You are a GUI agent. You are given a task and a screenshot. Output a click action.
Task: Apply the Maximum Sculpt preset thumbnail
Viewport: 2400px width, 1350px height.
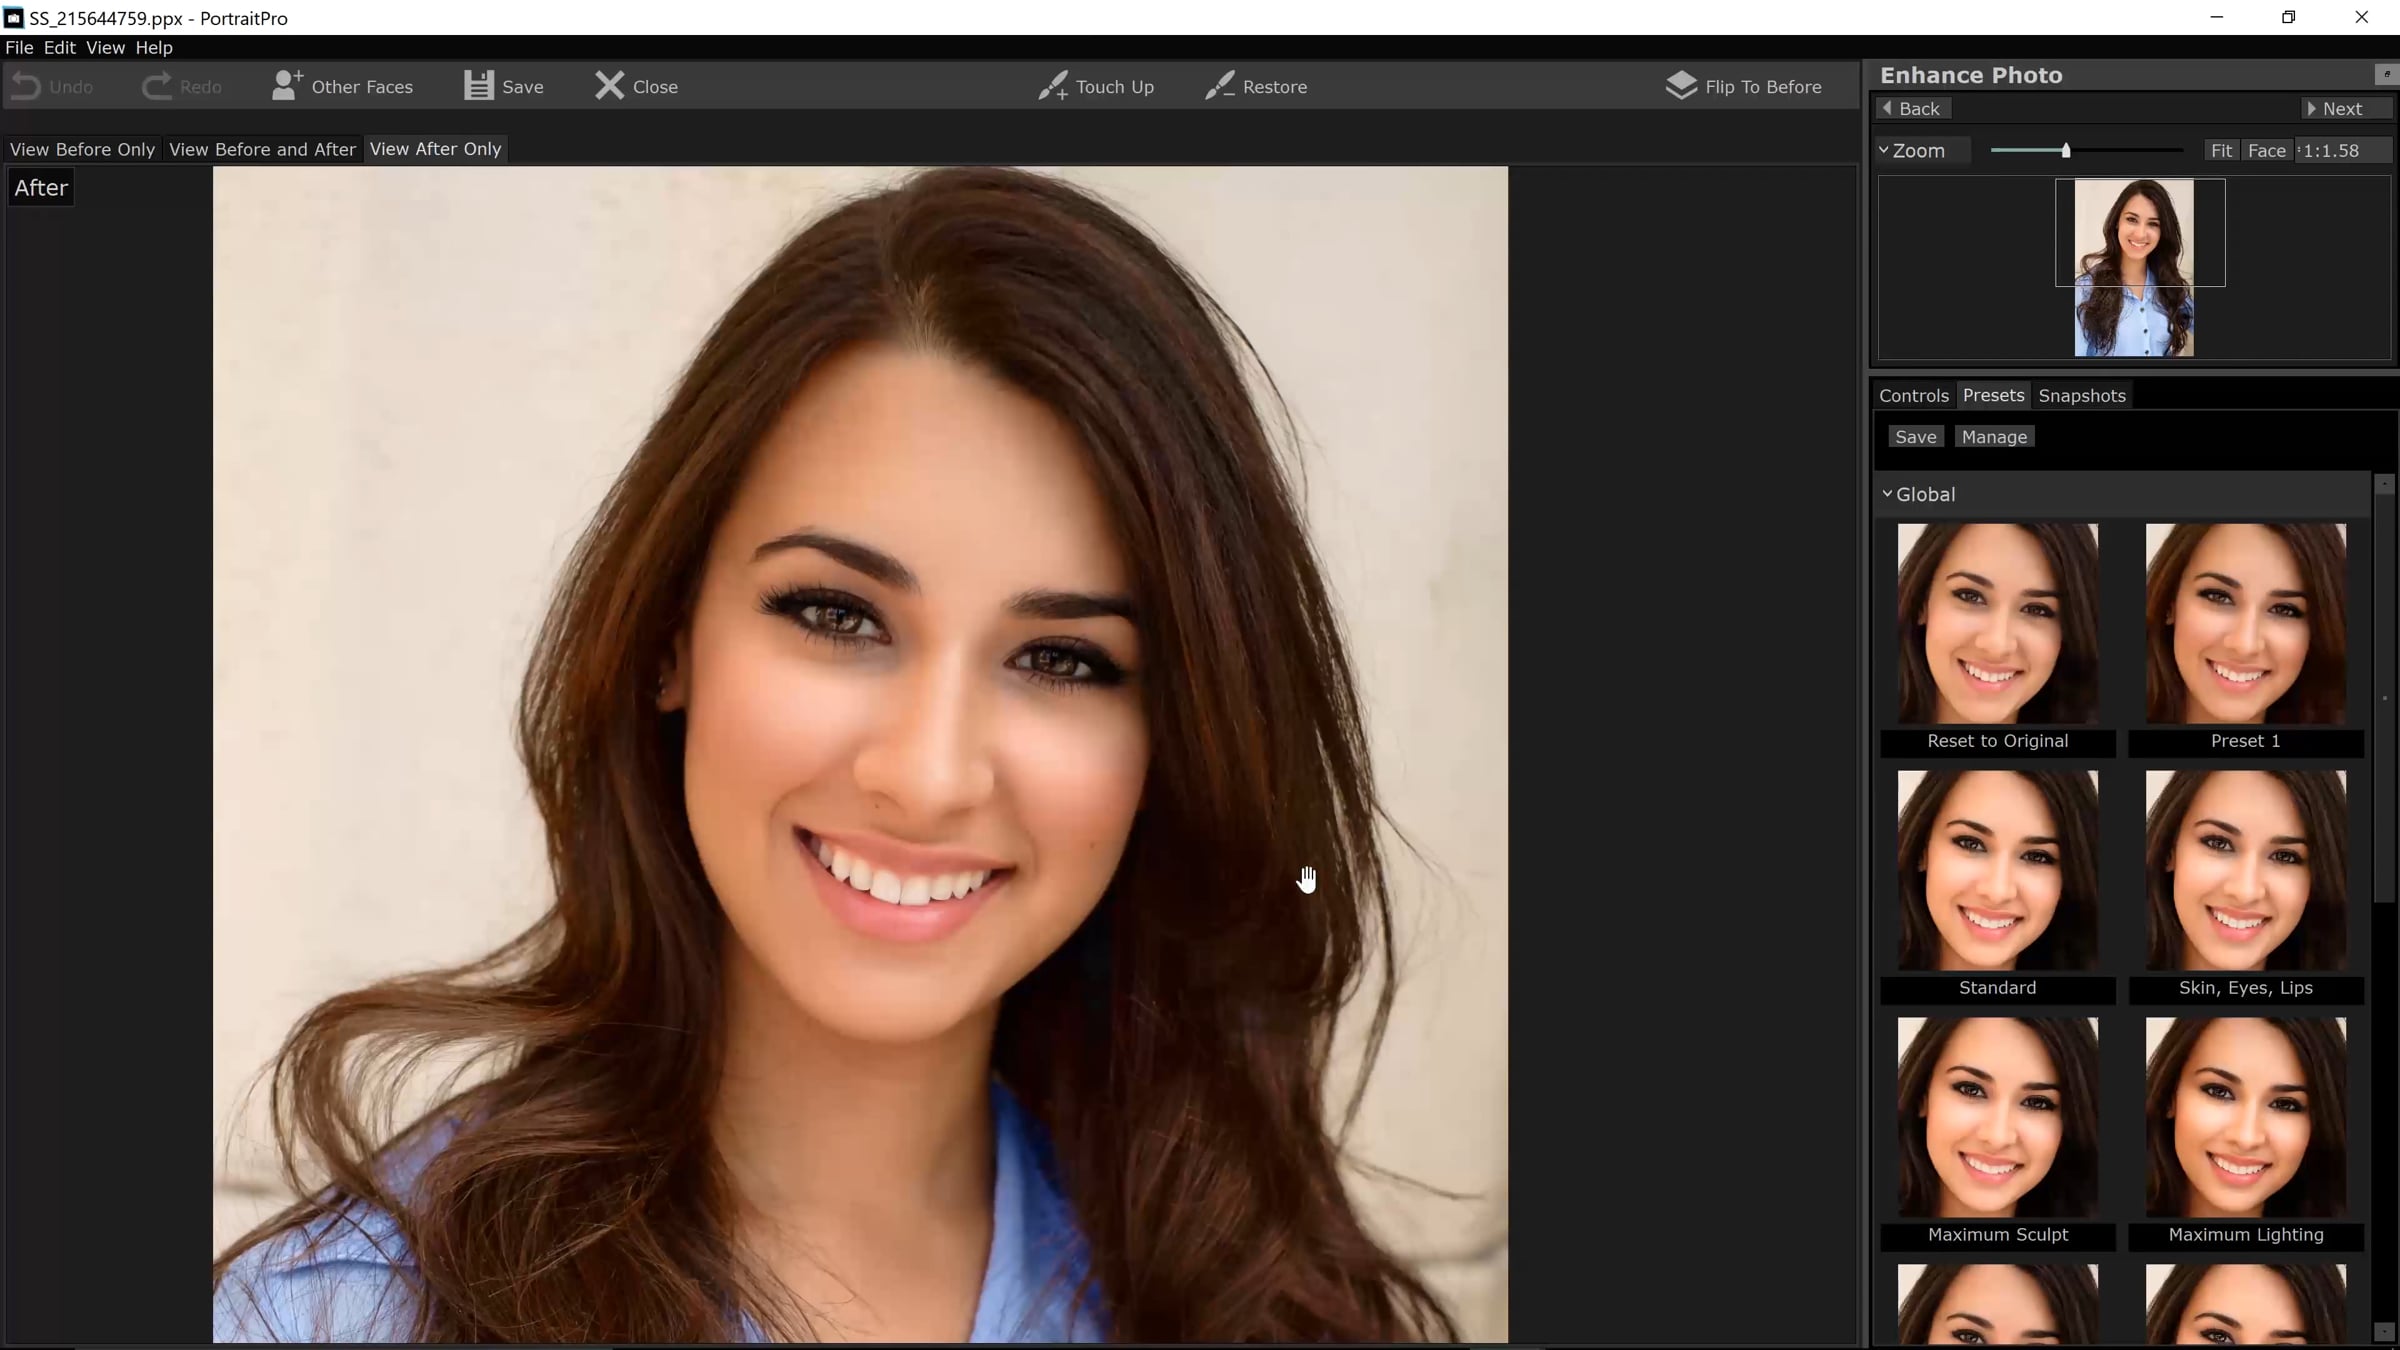point(1997,1117)
